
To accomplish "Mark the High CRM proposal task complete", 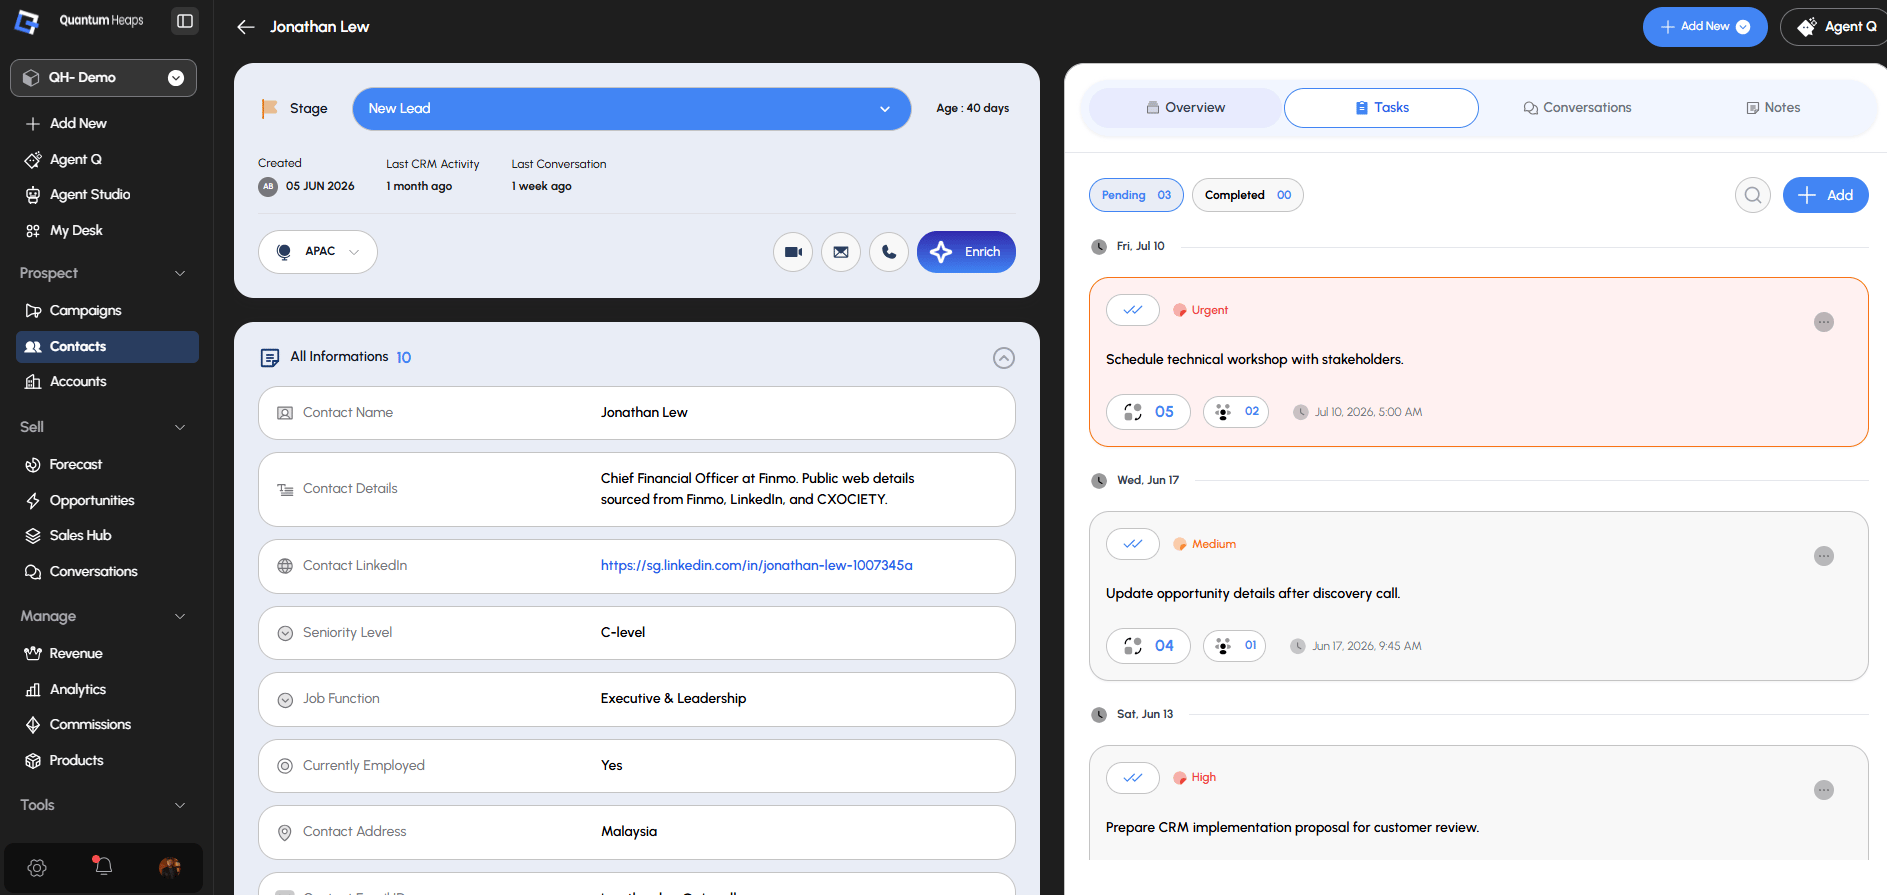I will point(1133,778).
